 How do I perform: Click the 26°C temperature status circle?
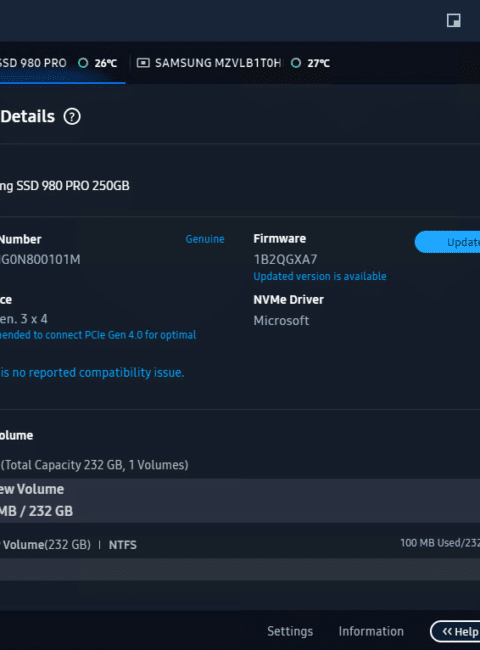point(83,63)
